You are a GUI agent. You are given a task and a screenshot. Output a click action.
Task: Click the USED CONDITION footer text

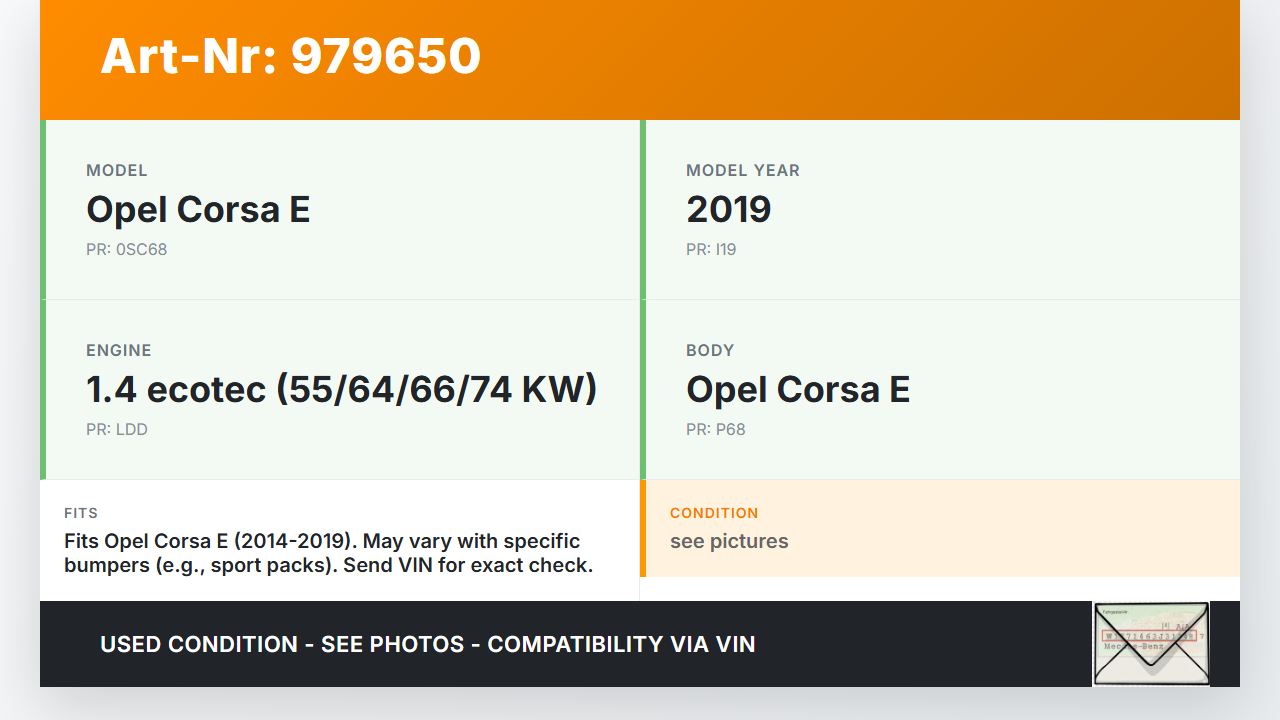pyautogui.click(x=427, y=644)
